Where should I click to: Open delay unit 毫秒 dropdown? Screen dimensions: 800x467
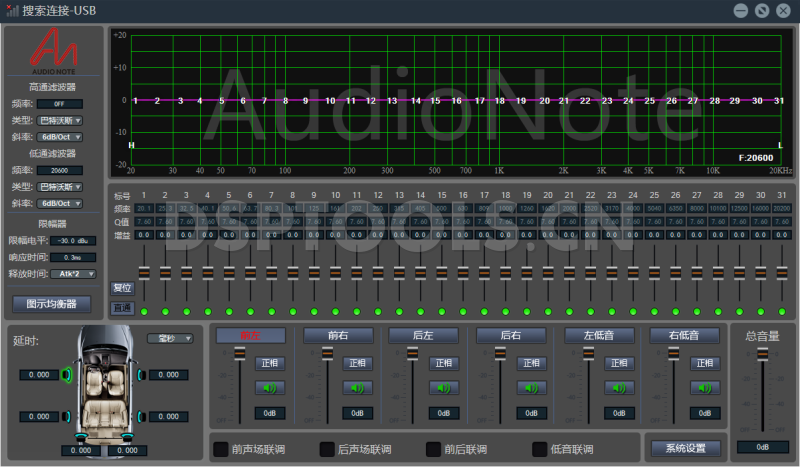pyautogui.click(x=170, y=338)
